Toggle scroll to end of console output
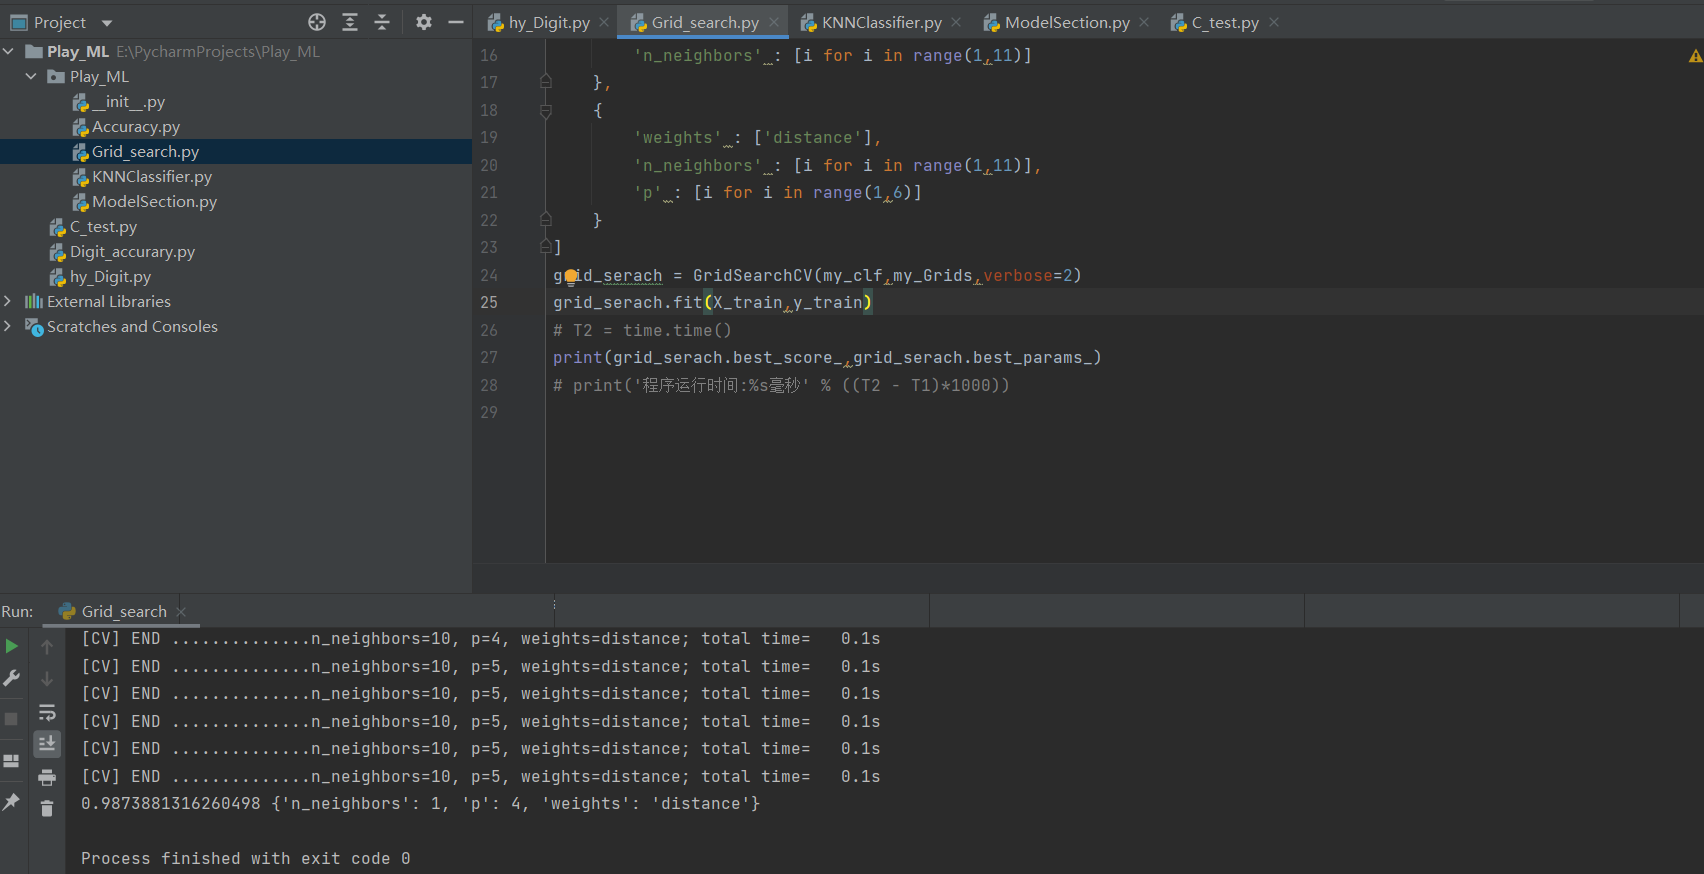Screen dimensions: 1704x874 pos(47,744)
